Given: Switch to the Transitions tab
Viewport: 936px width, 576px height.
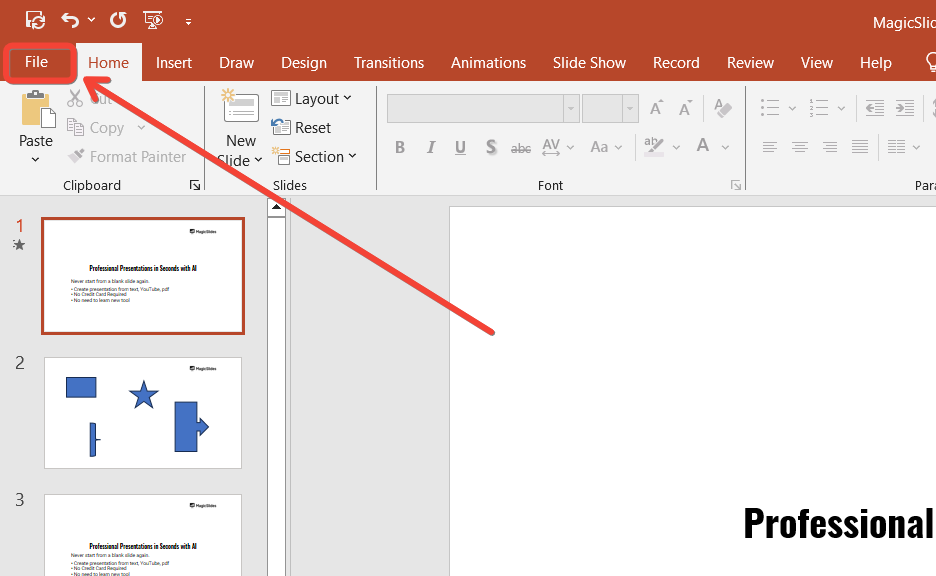Looking at the screenshot, I should pos(389,62).
